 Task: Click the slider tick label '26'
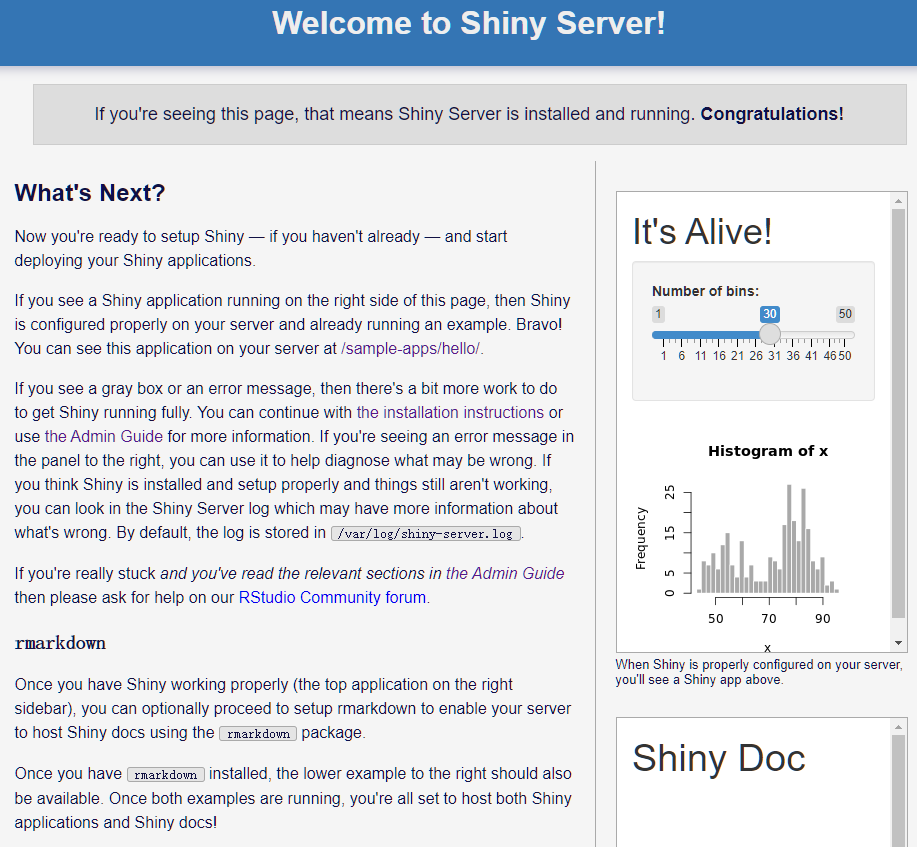coord(756,356)
